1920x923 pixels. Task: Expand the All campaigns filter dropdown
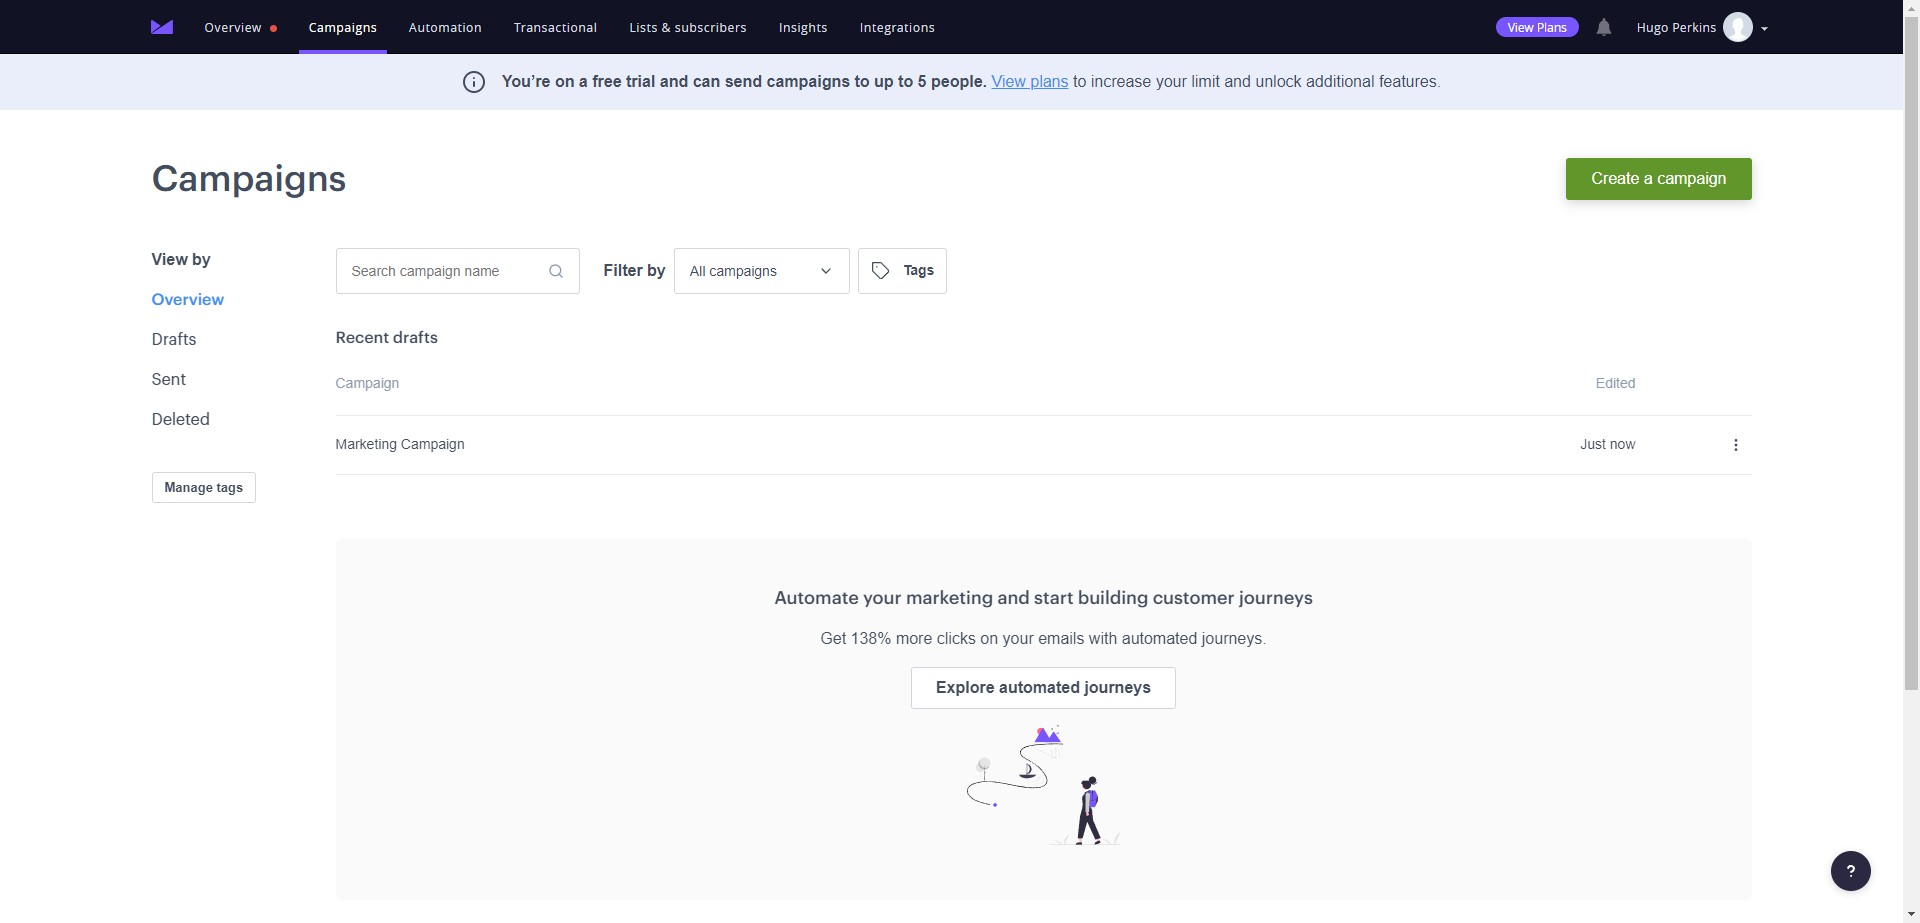coord(762,271)
